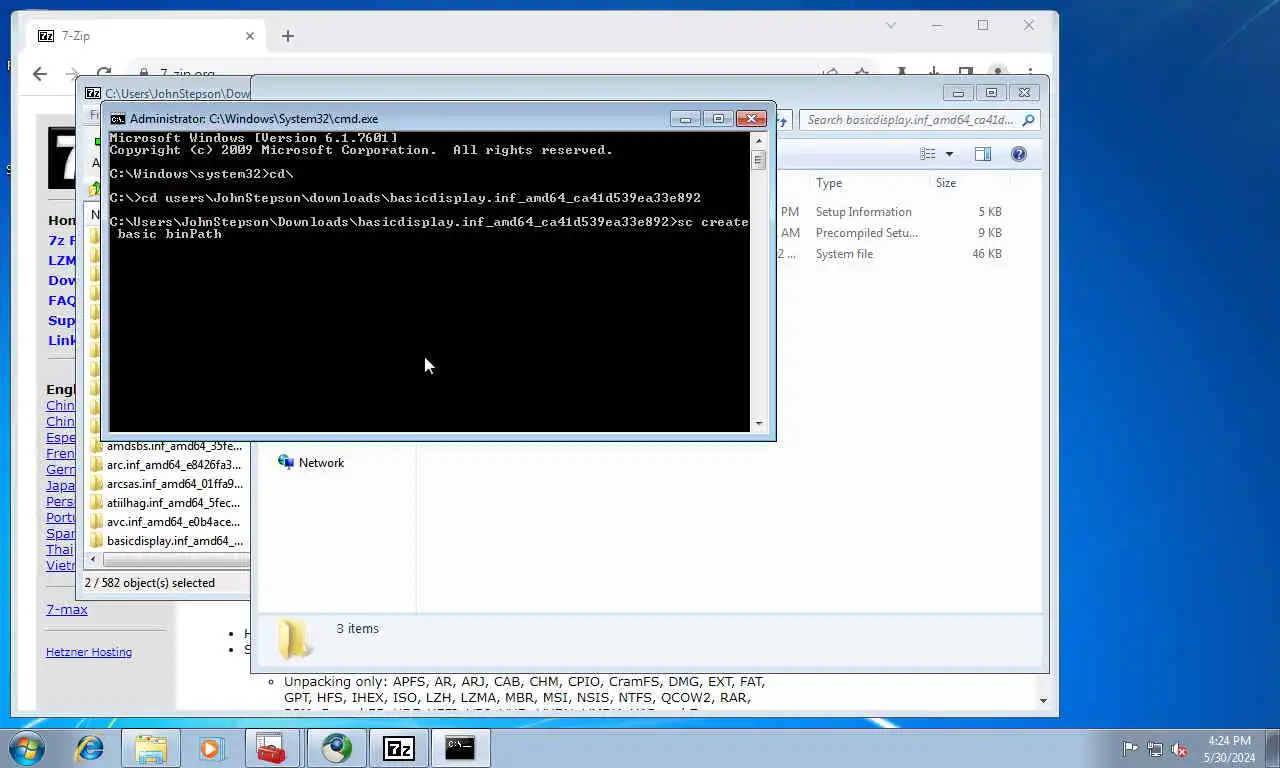
Task: Open the clock showing 4:24 PM
Action: point(1230,748)
